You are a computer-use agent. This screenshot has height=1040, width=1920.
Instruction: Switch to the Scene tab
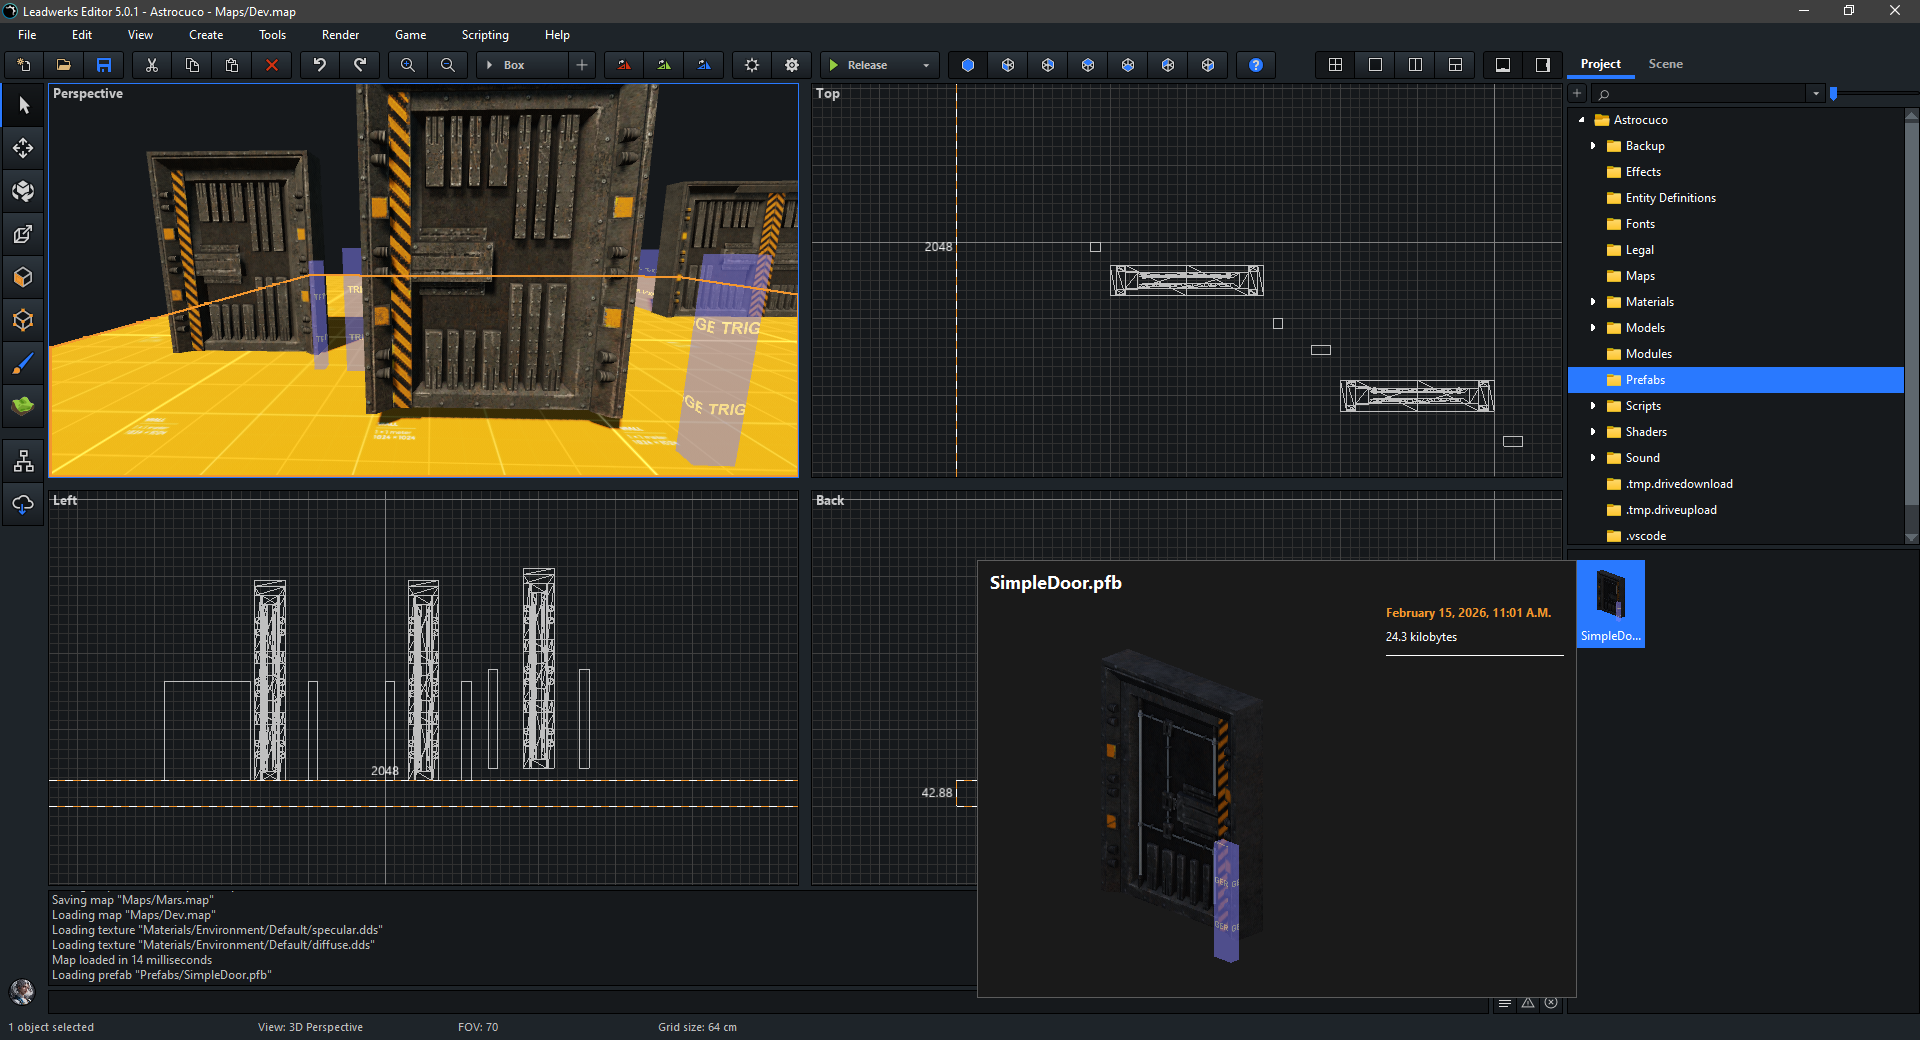(x=1665, y=64)
